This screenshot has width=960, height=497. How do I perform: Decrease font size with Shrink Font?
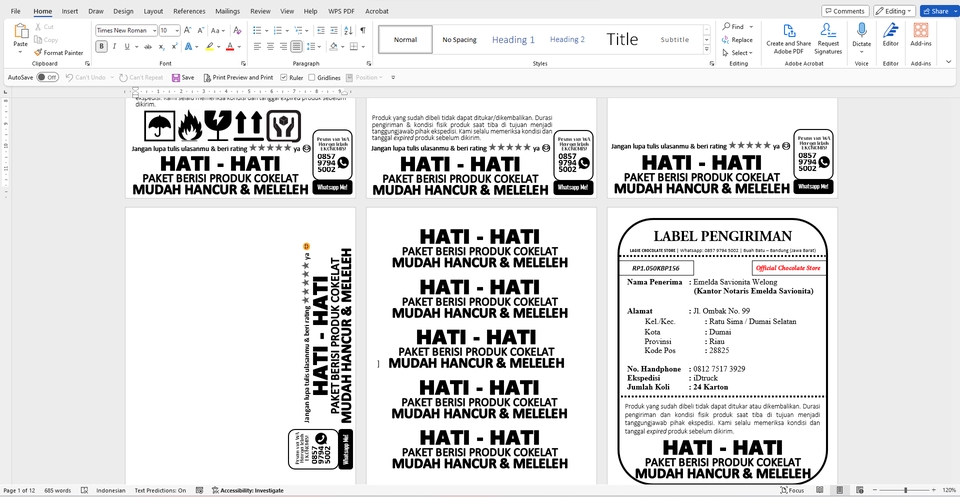click(201, 30)
